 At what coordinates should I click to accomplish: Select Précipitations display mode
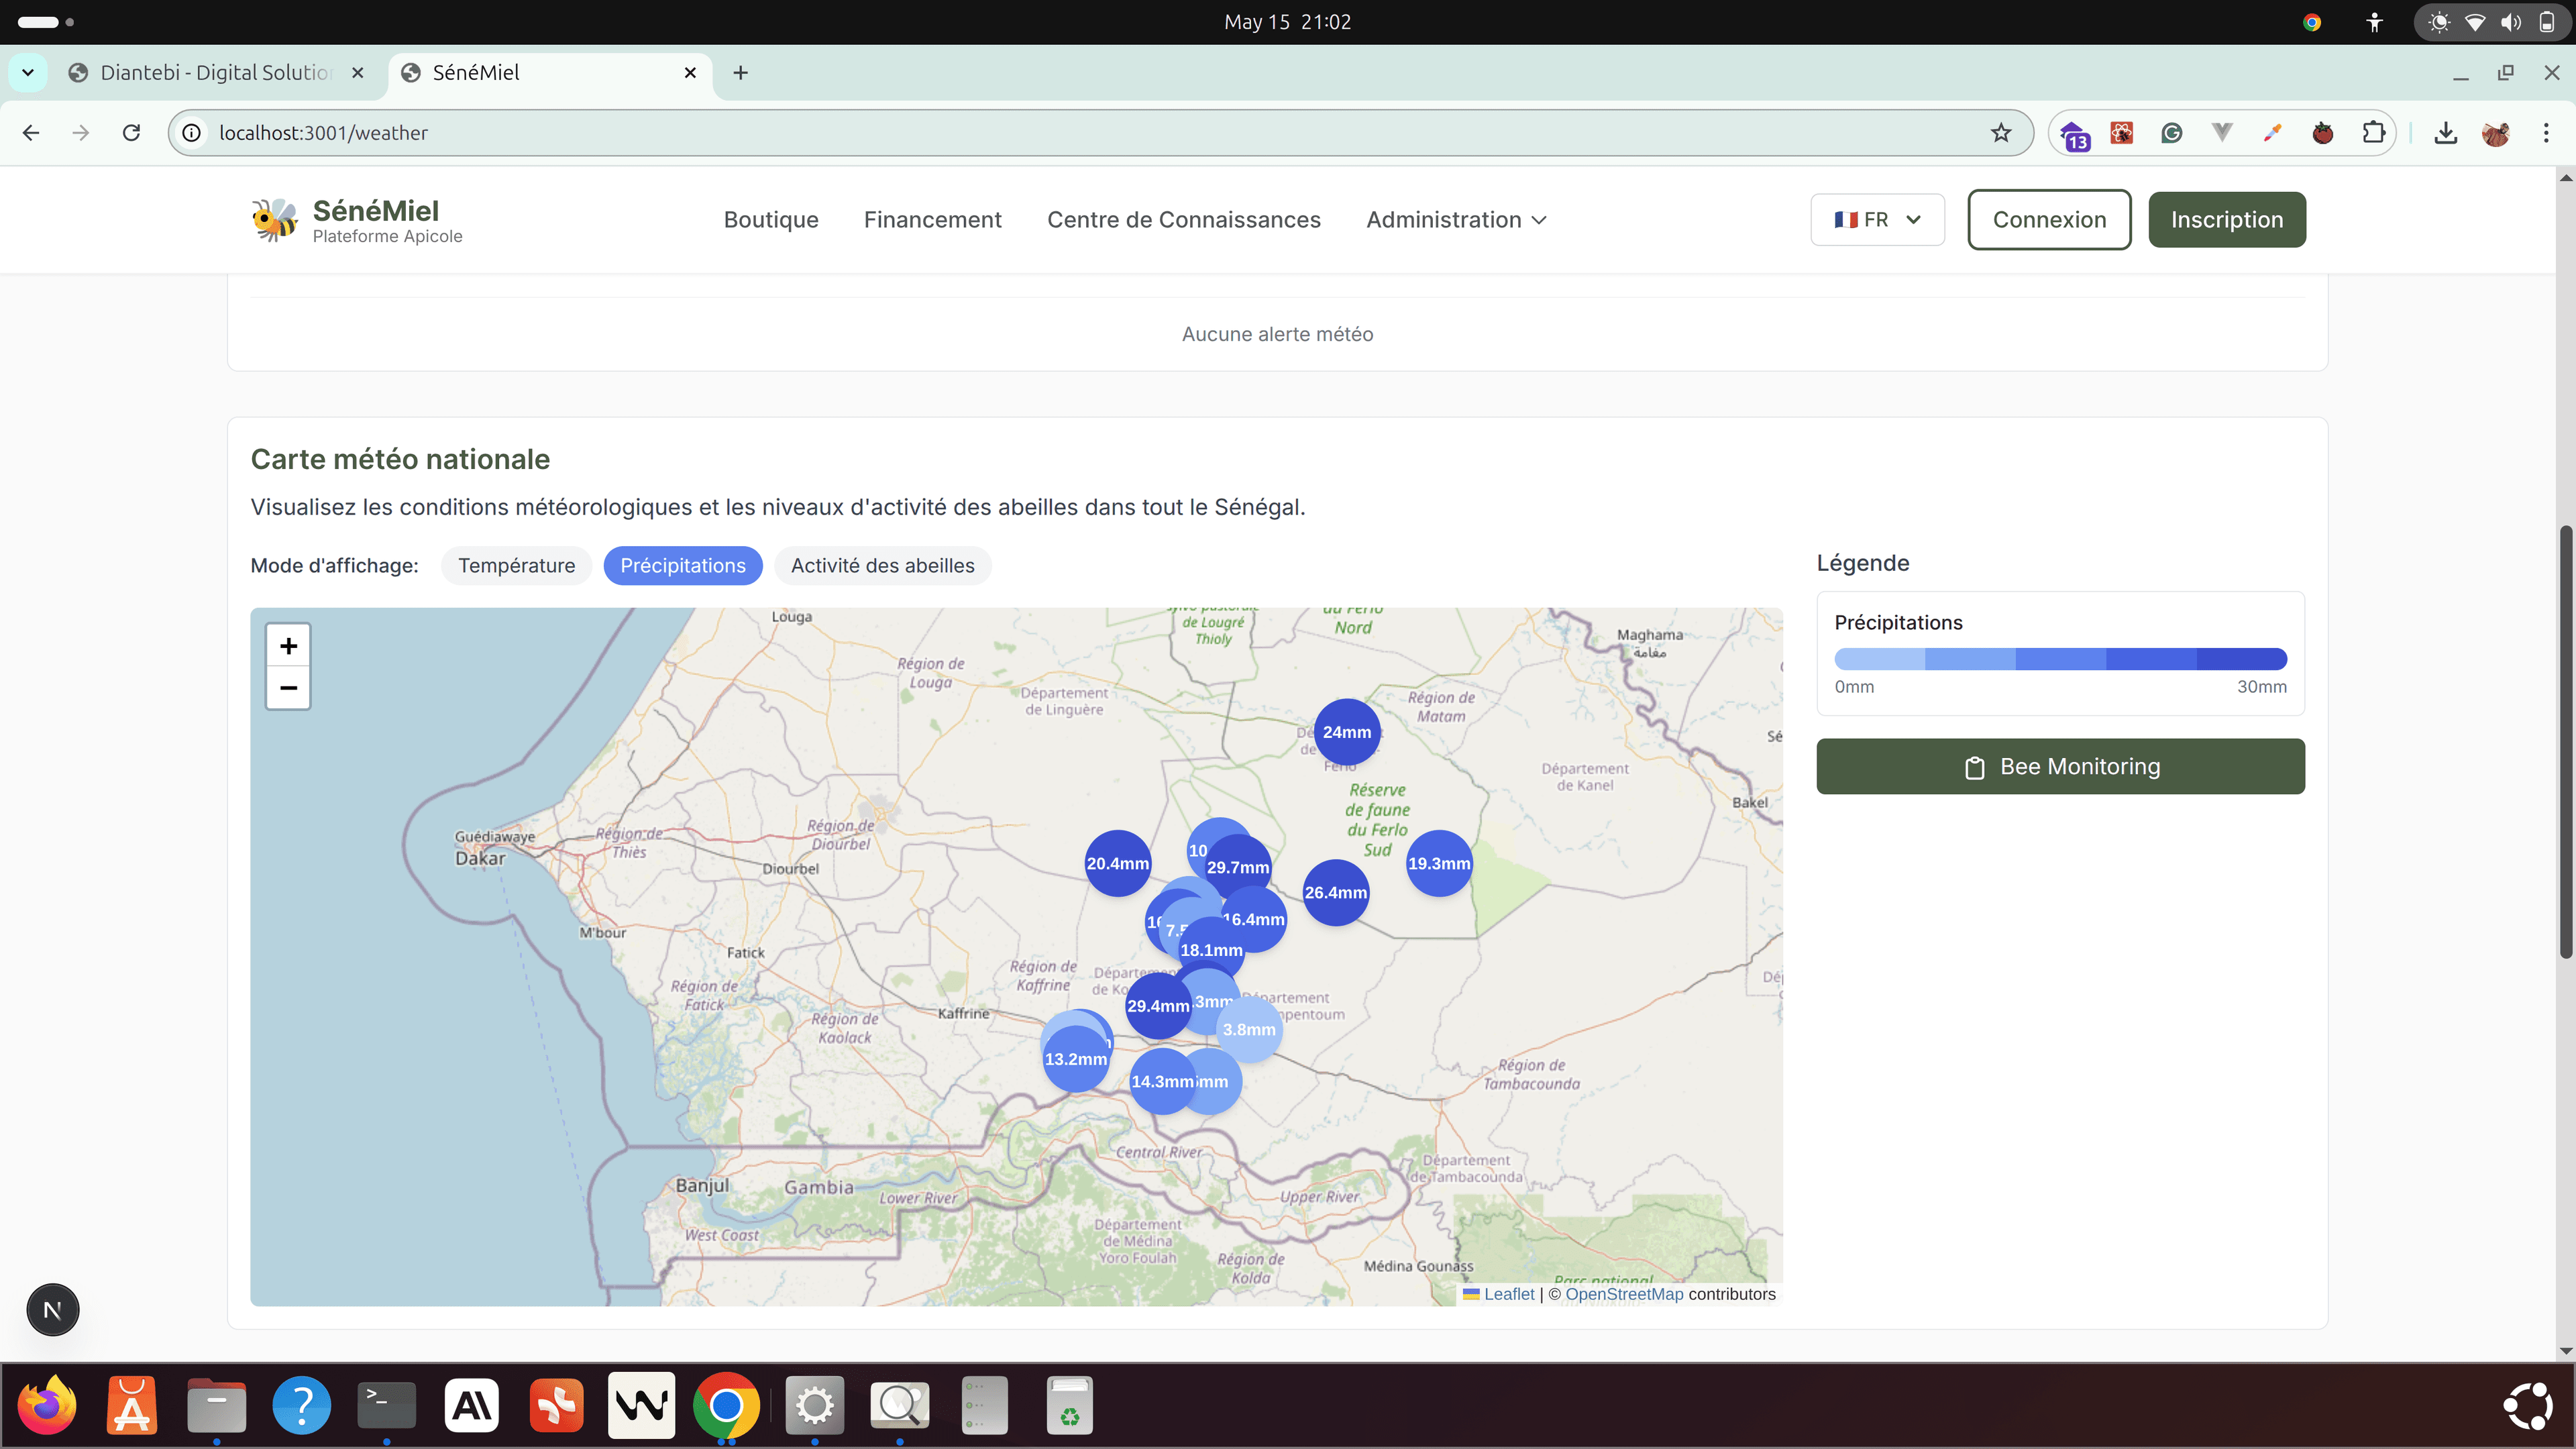tap(682, 566)
